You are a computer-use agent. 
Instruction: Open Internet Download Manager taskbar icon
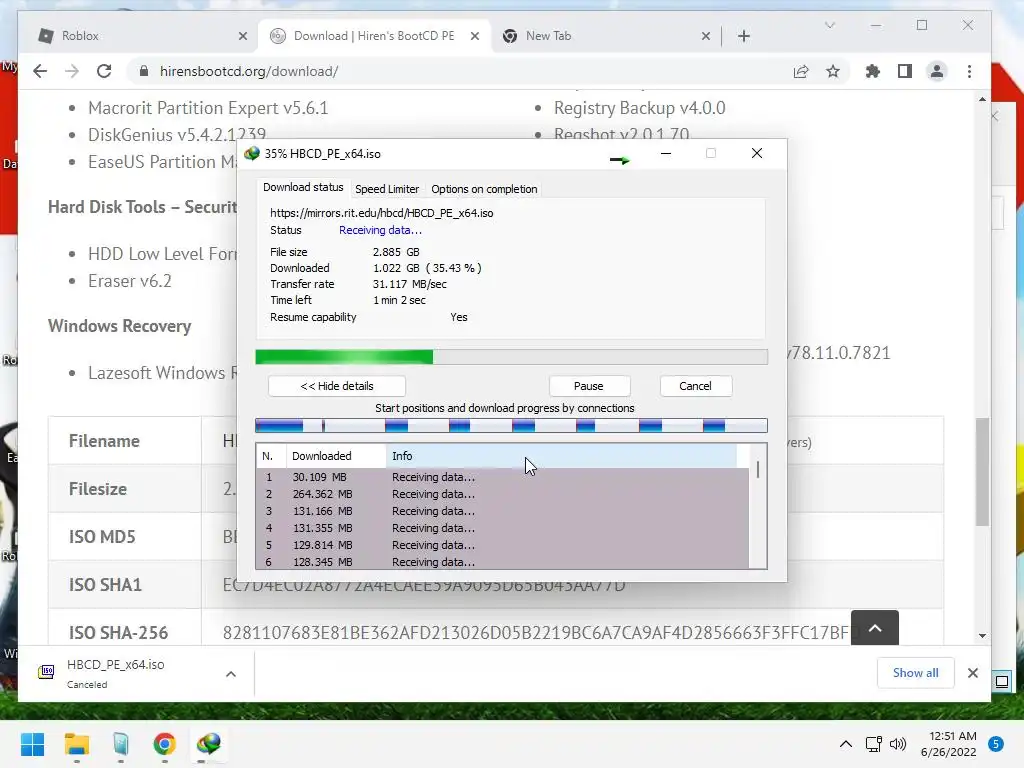coord(208,744)
